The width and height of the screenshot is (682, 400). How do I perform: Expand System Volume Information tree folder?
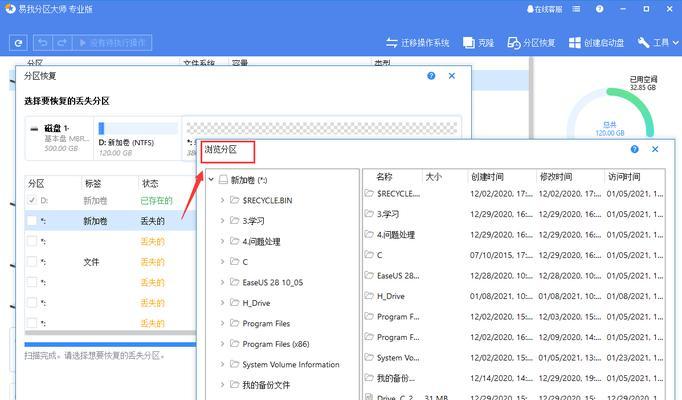222,364
